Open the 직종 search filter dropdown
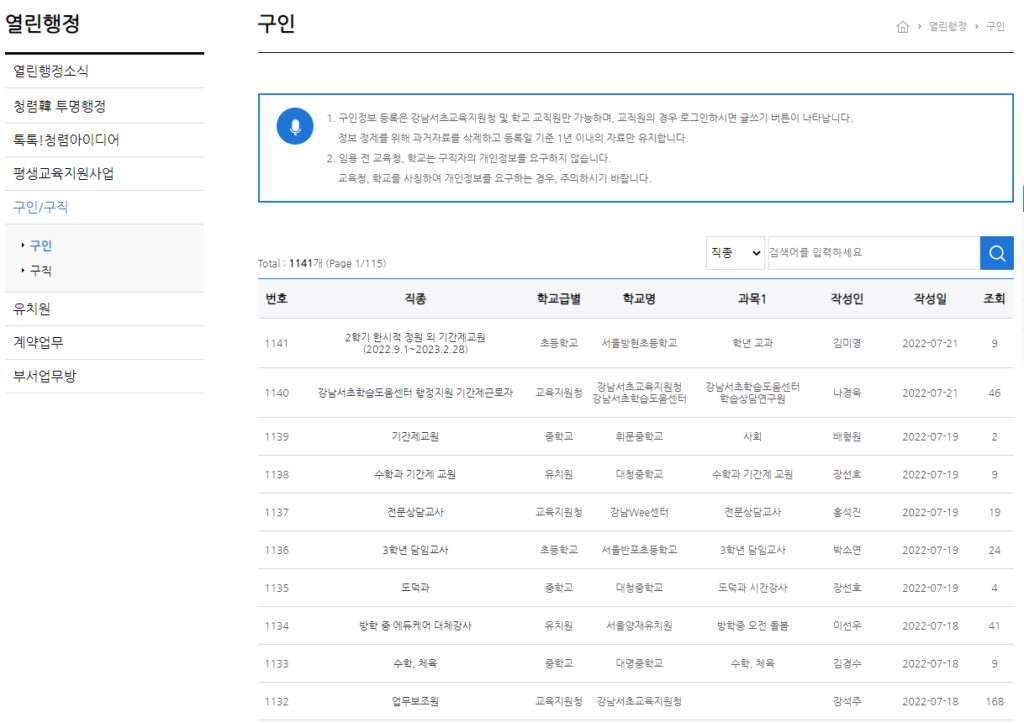This screenshot has width=1024, height=723. [x=735, y=253]
